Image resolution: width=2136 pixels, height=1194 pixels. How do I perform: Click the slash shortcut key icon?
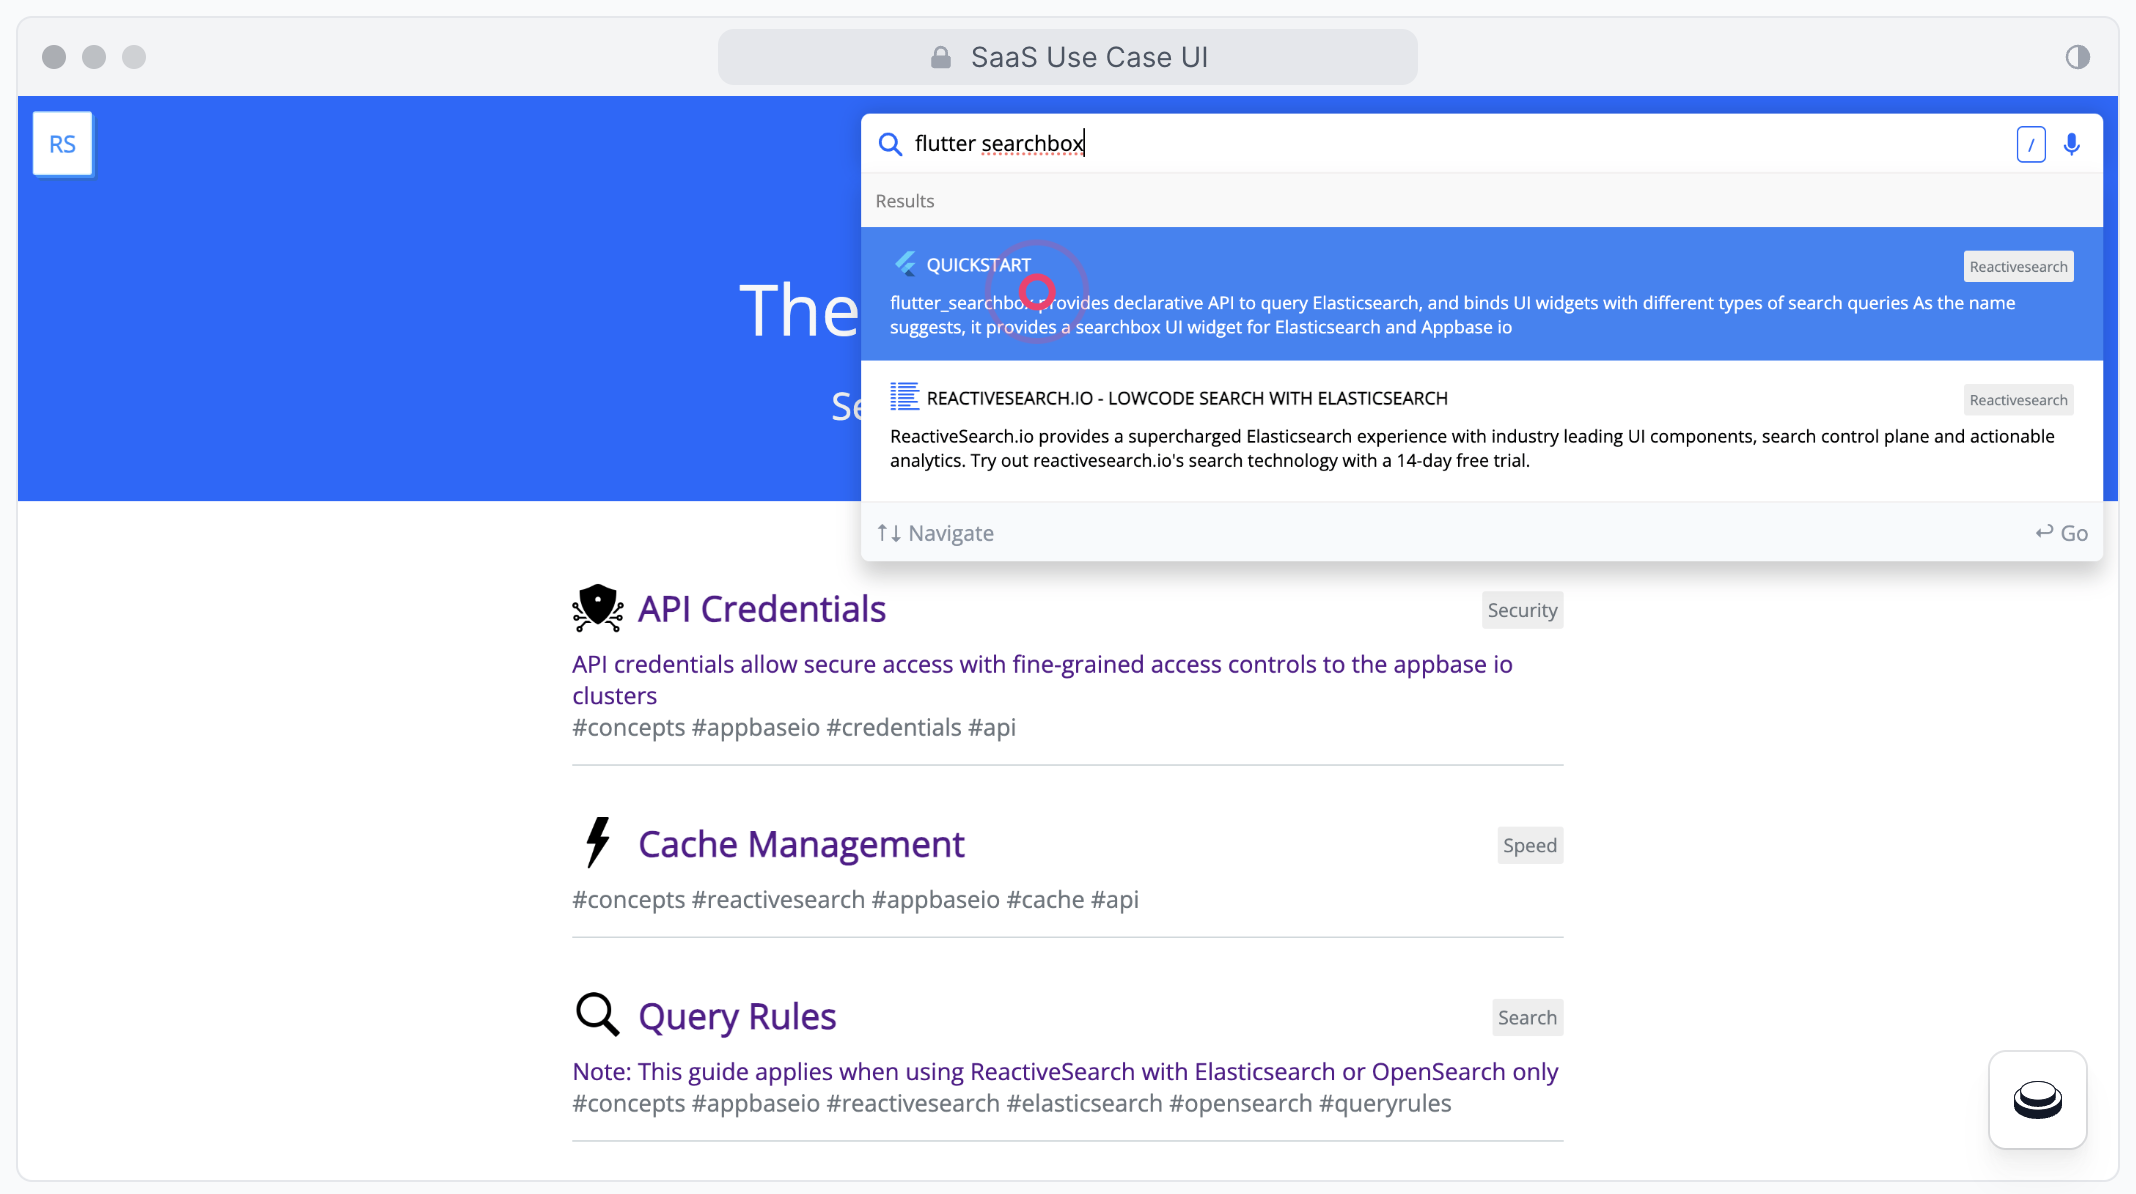tap(2030, 144)
